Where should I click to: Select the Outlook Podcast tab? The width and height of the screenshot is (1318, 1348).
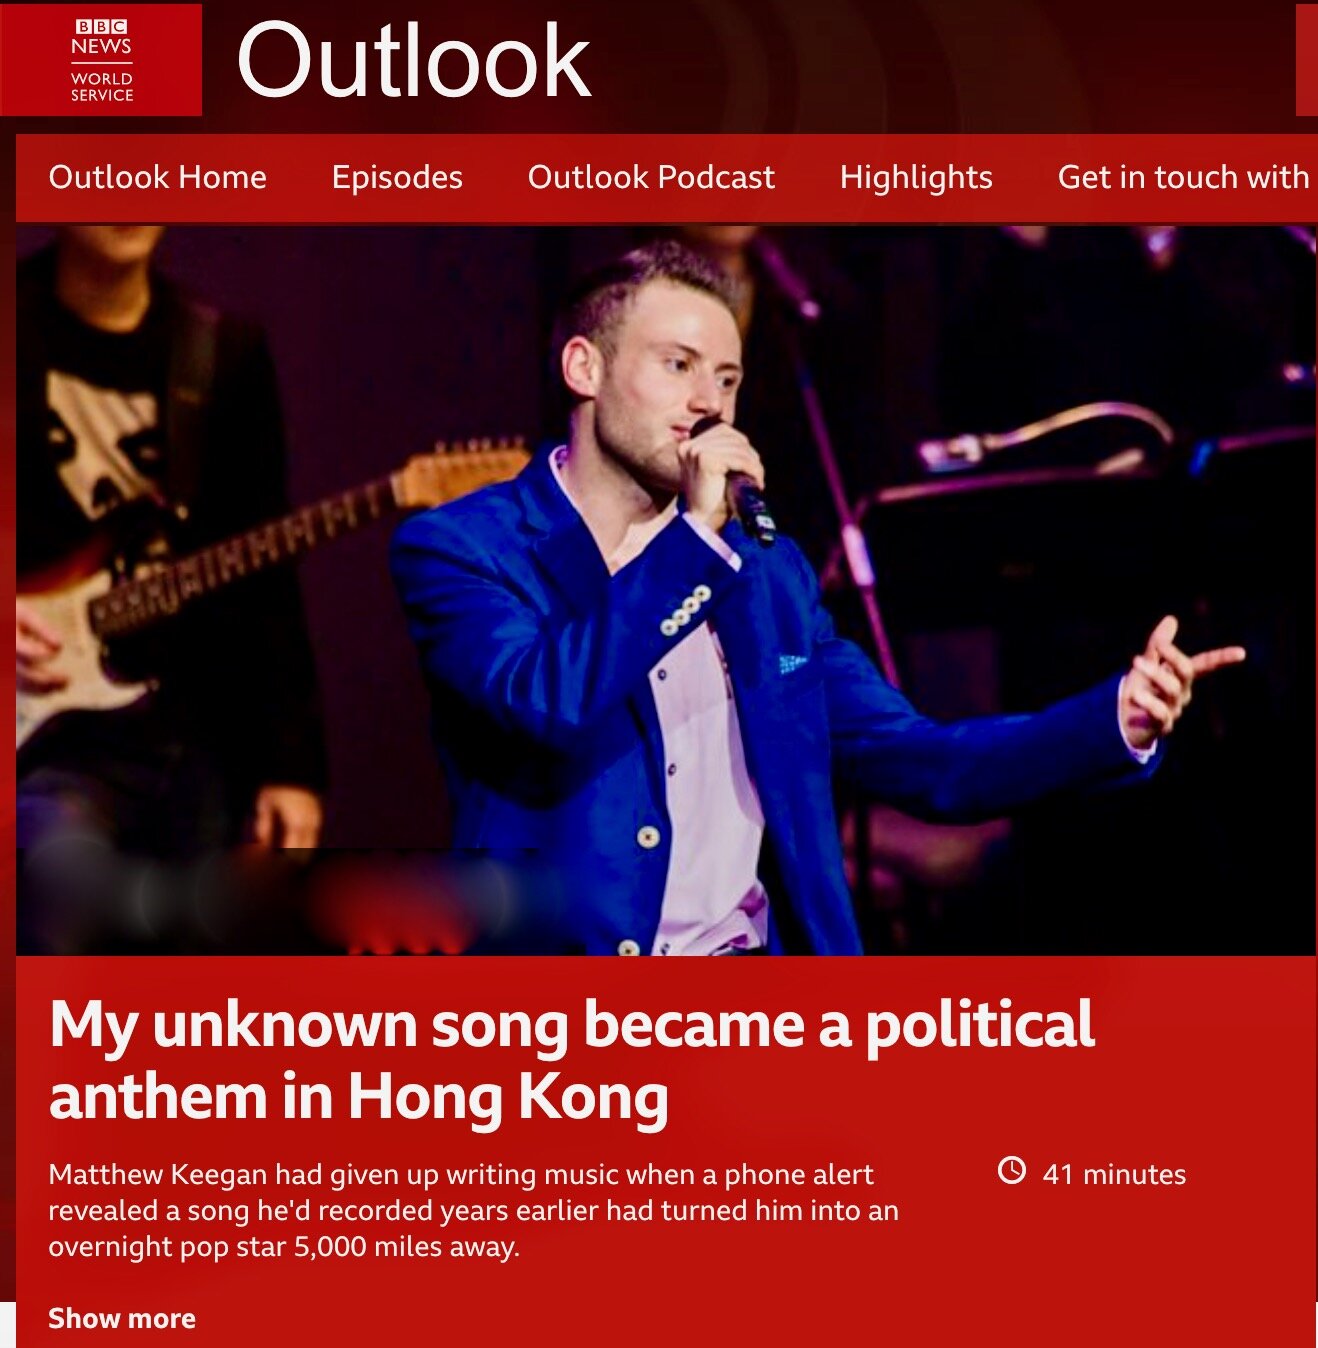pos(651,177)
